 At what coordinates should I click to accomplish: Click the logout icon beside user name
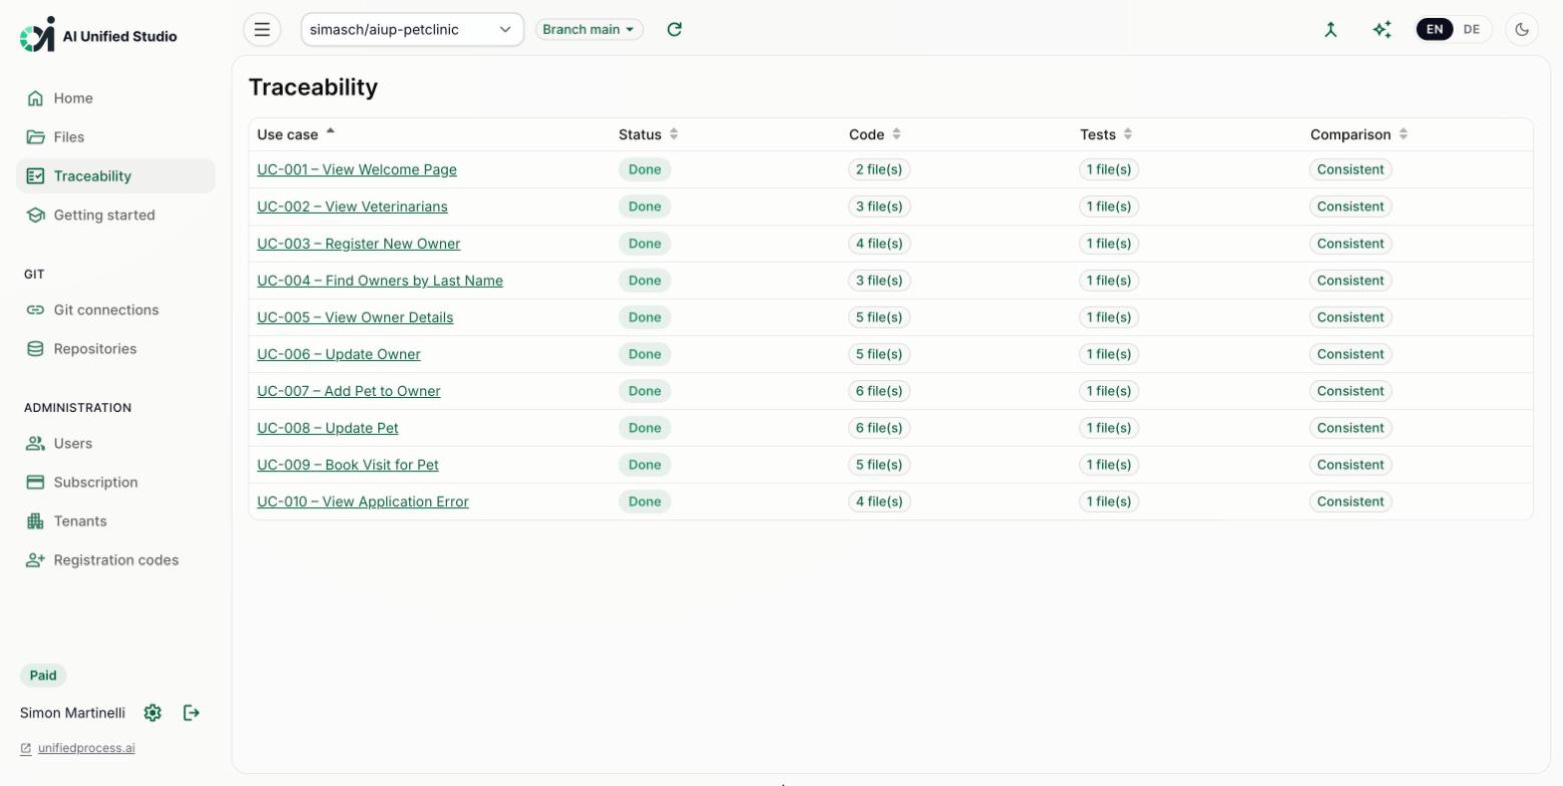pos(191,713)
